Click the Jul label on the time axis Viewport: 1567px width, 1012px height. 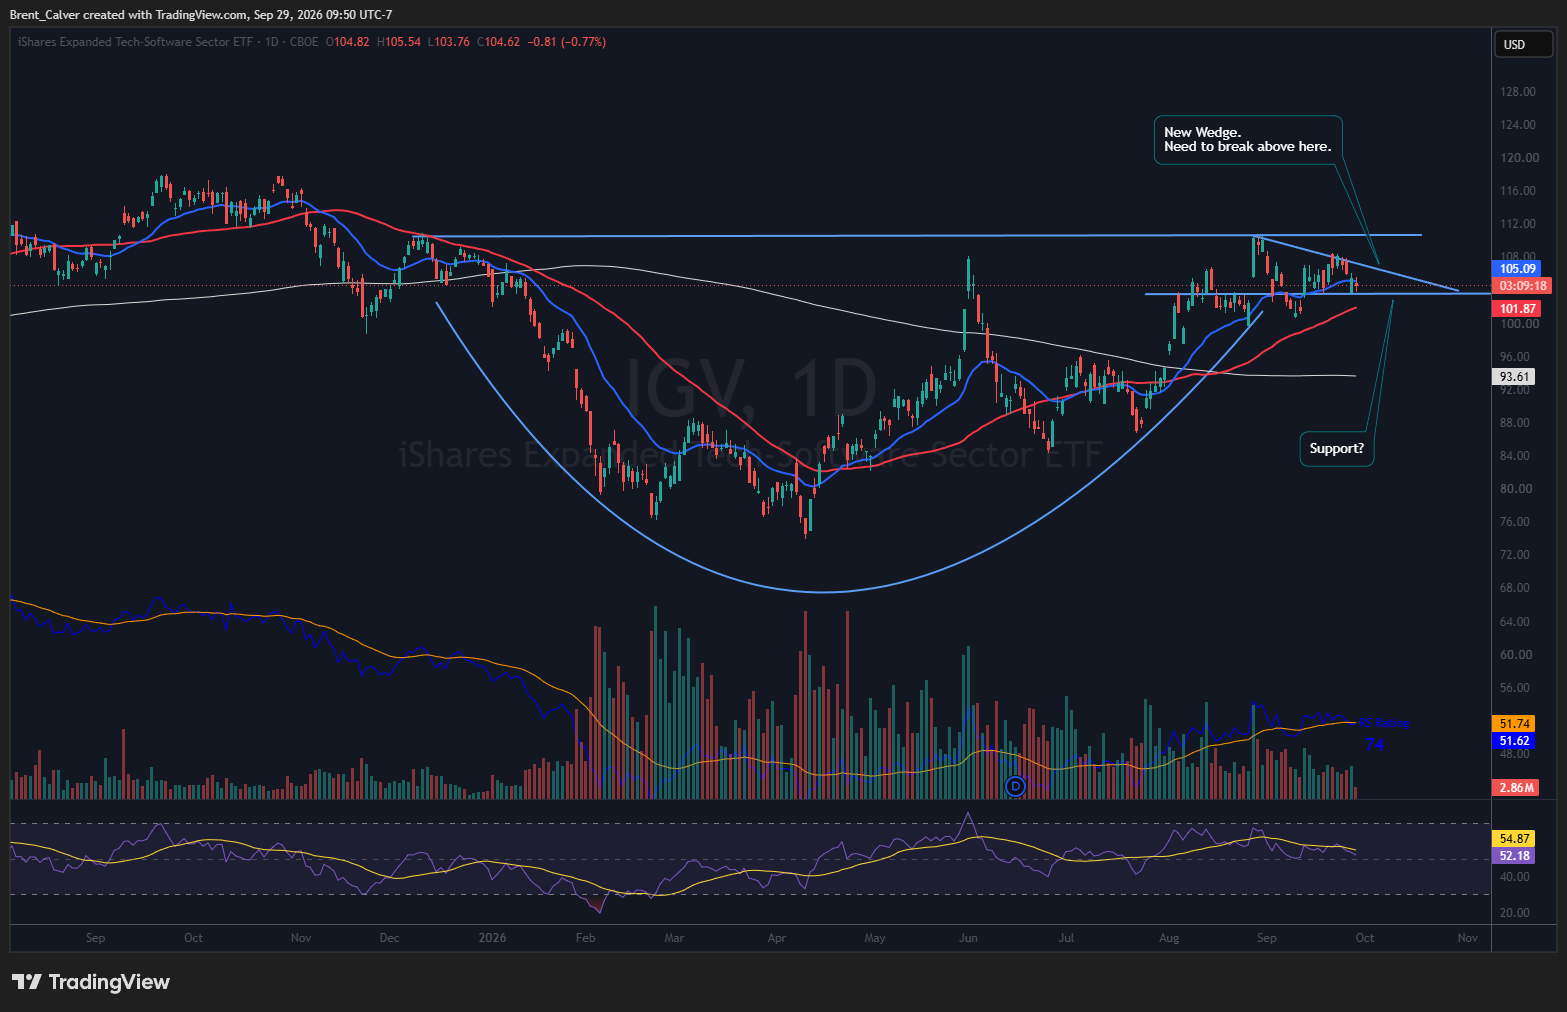coord(1067,938)
